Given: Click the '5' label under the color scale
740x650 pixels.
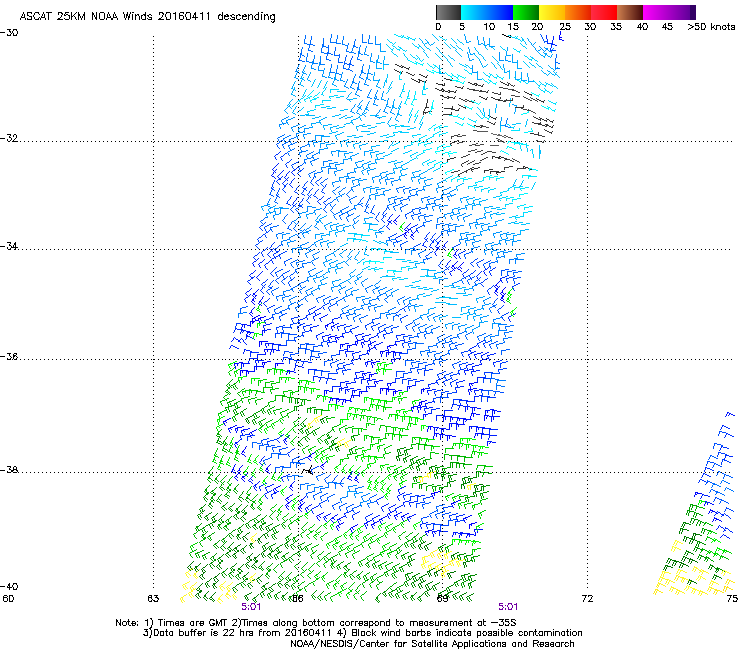Looking at the screenshot, I should click(462, 27).
